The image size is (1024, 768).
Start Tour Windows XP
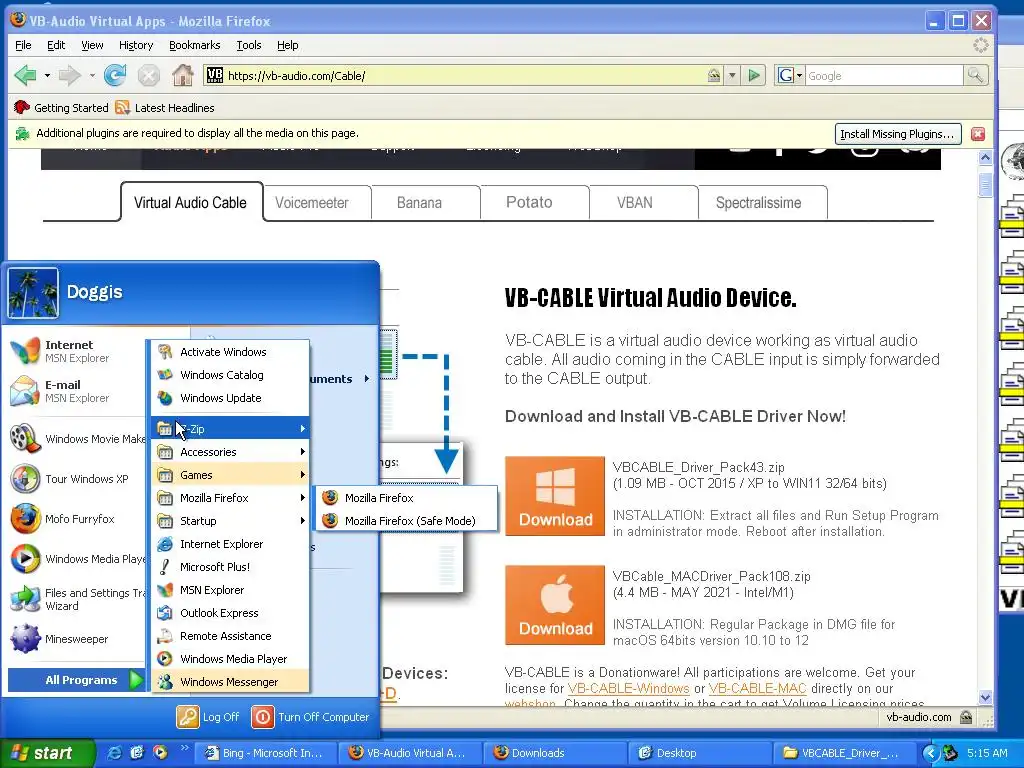[x=76, y=479]
